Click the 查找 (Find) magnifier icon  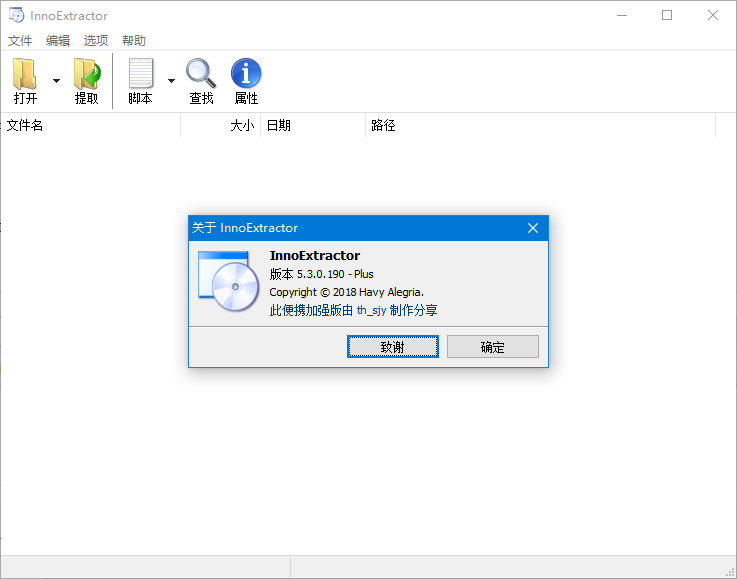point(201,73)
